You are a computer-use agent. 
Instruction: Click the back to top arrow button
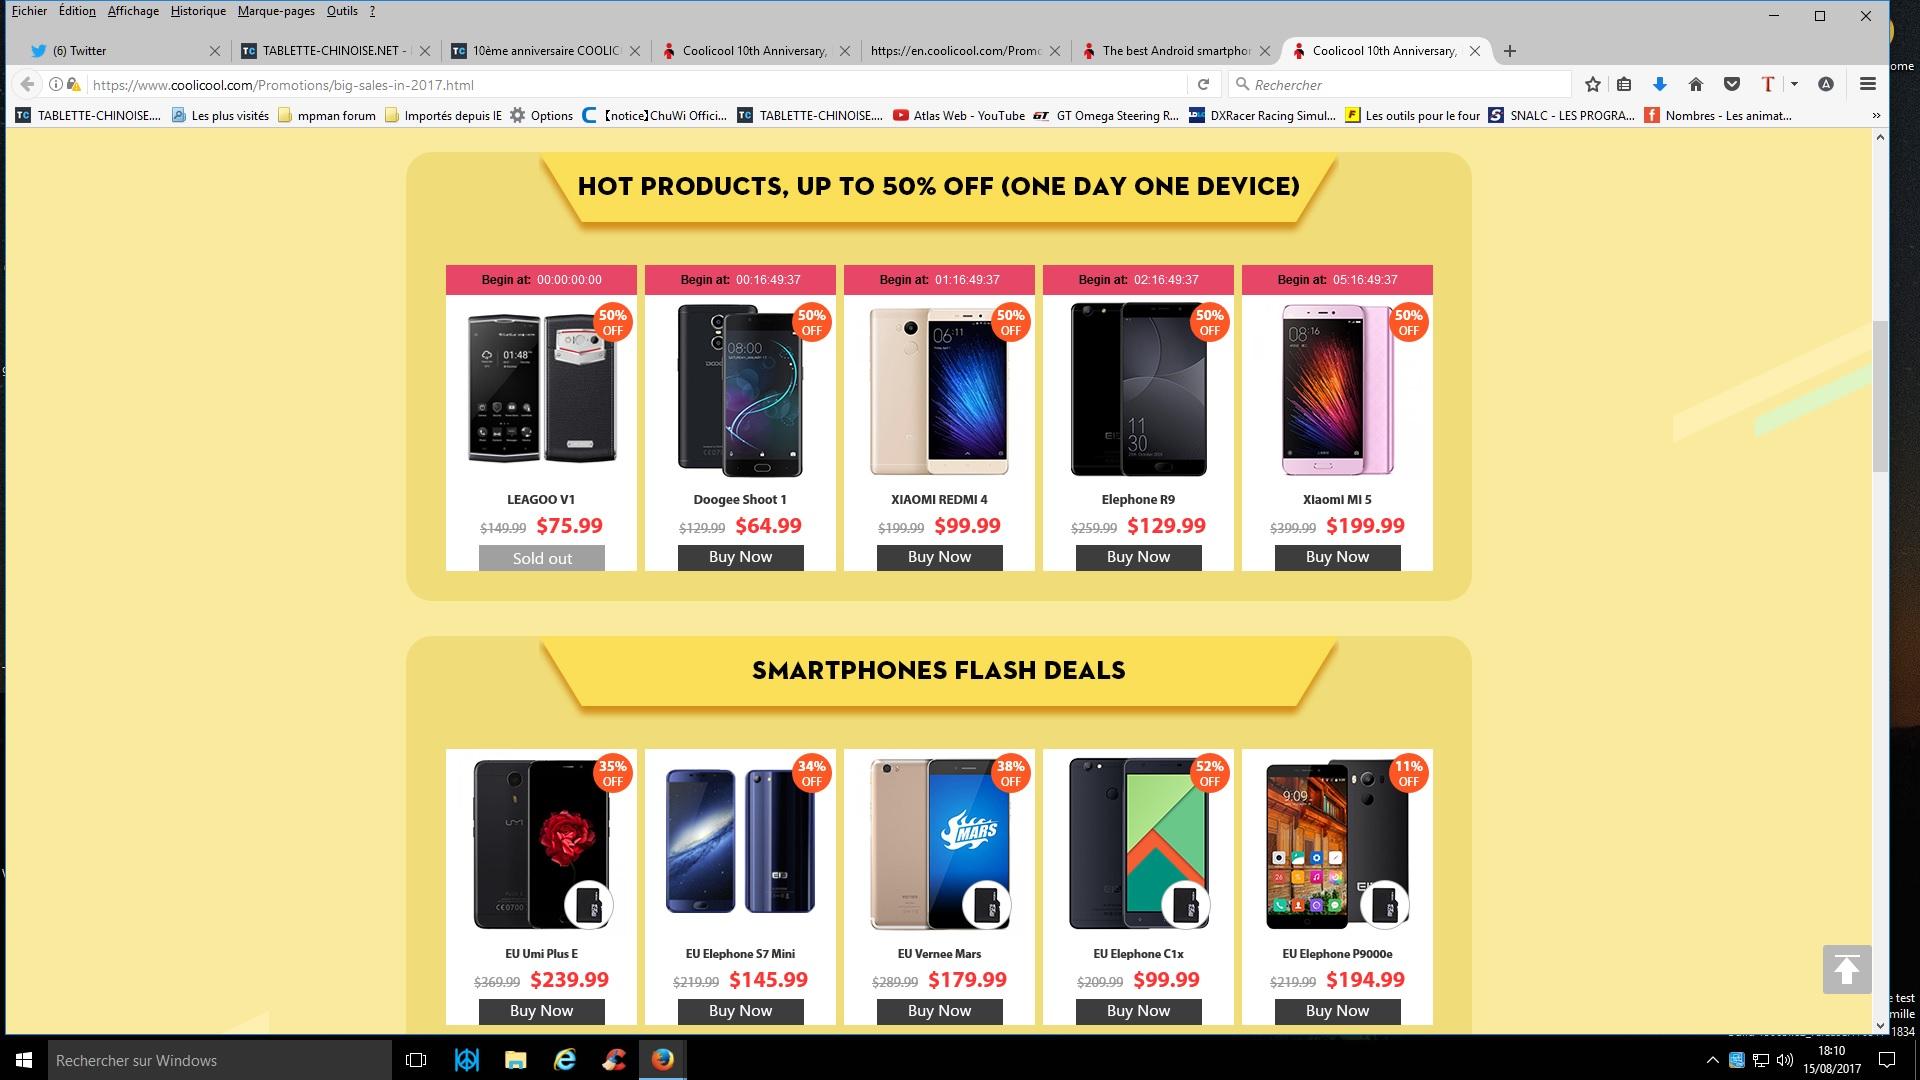(x=1846, y=969)
